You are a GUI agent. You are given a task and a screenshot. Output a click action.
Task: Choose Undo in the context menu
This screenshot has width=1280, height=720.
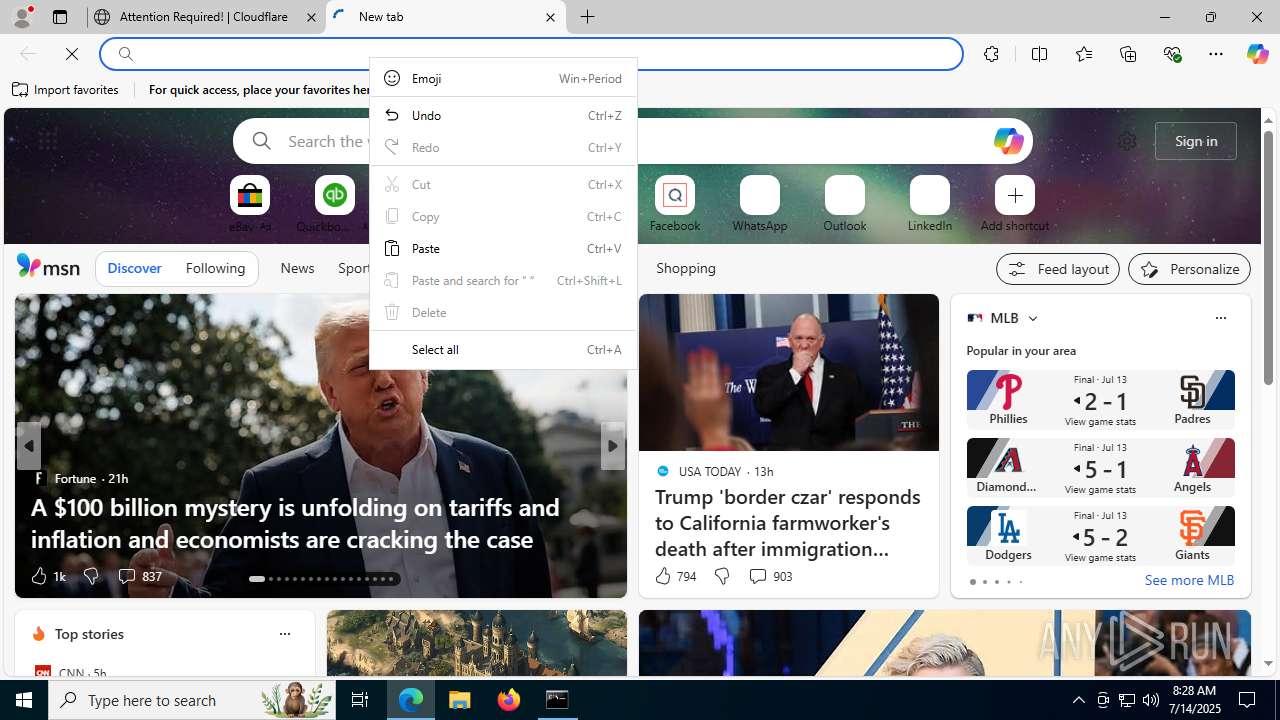click(503, 115)
